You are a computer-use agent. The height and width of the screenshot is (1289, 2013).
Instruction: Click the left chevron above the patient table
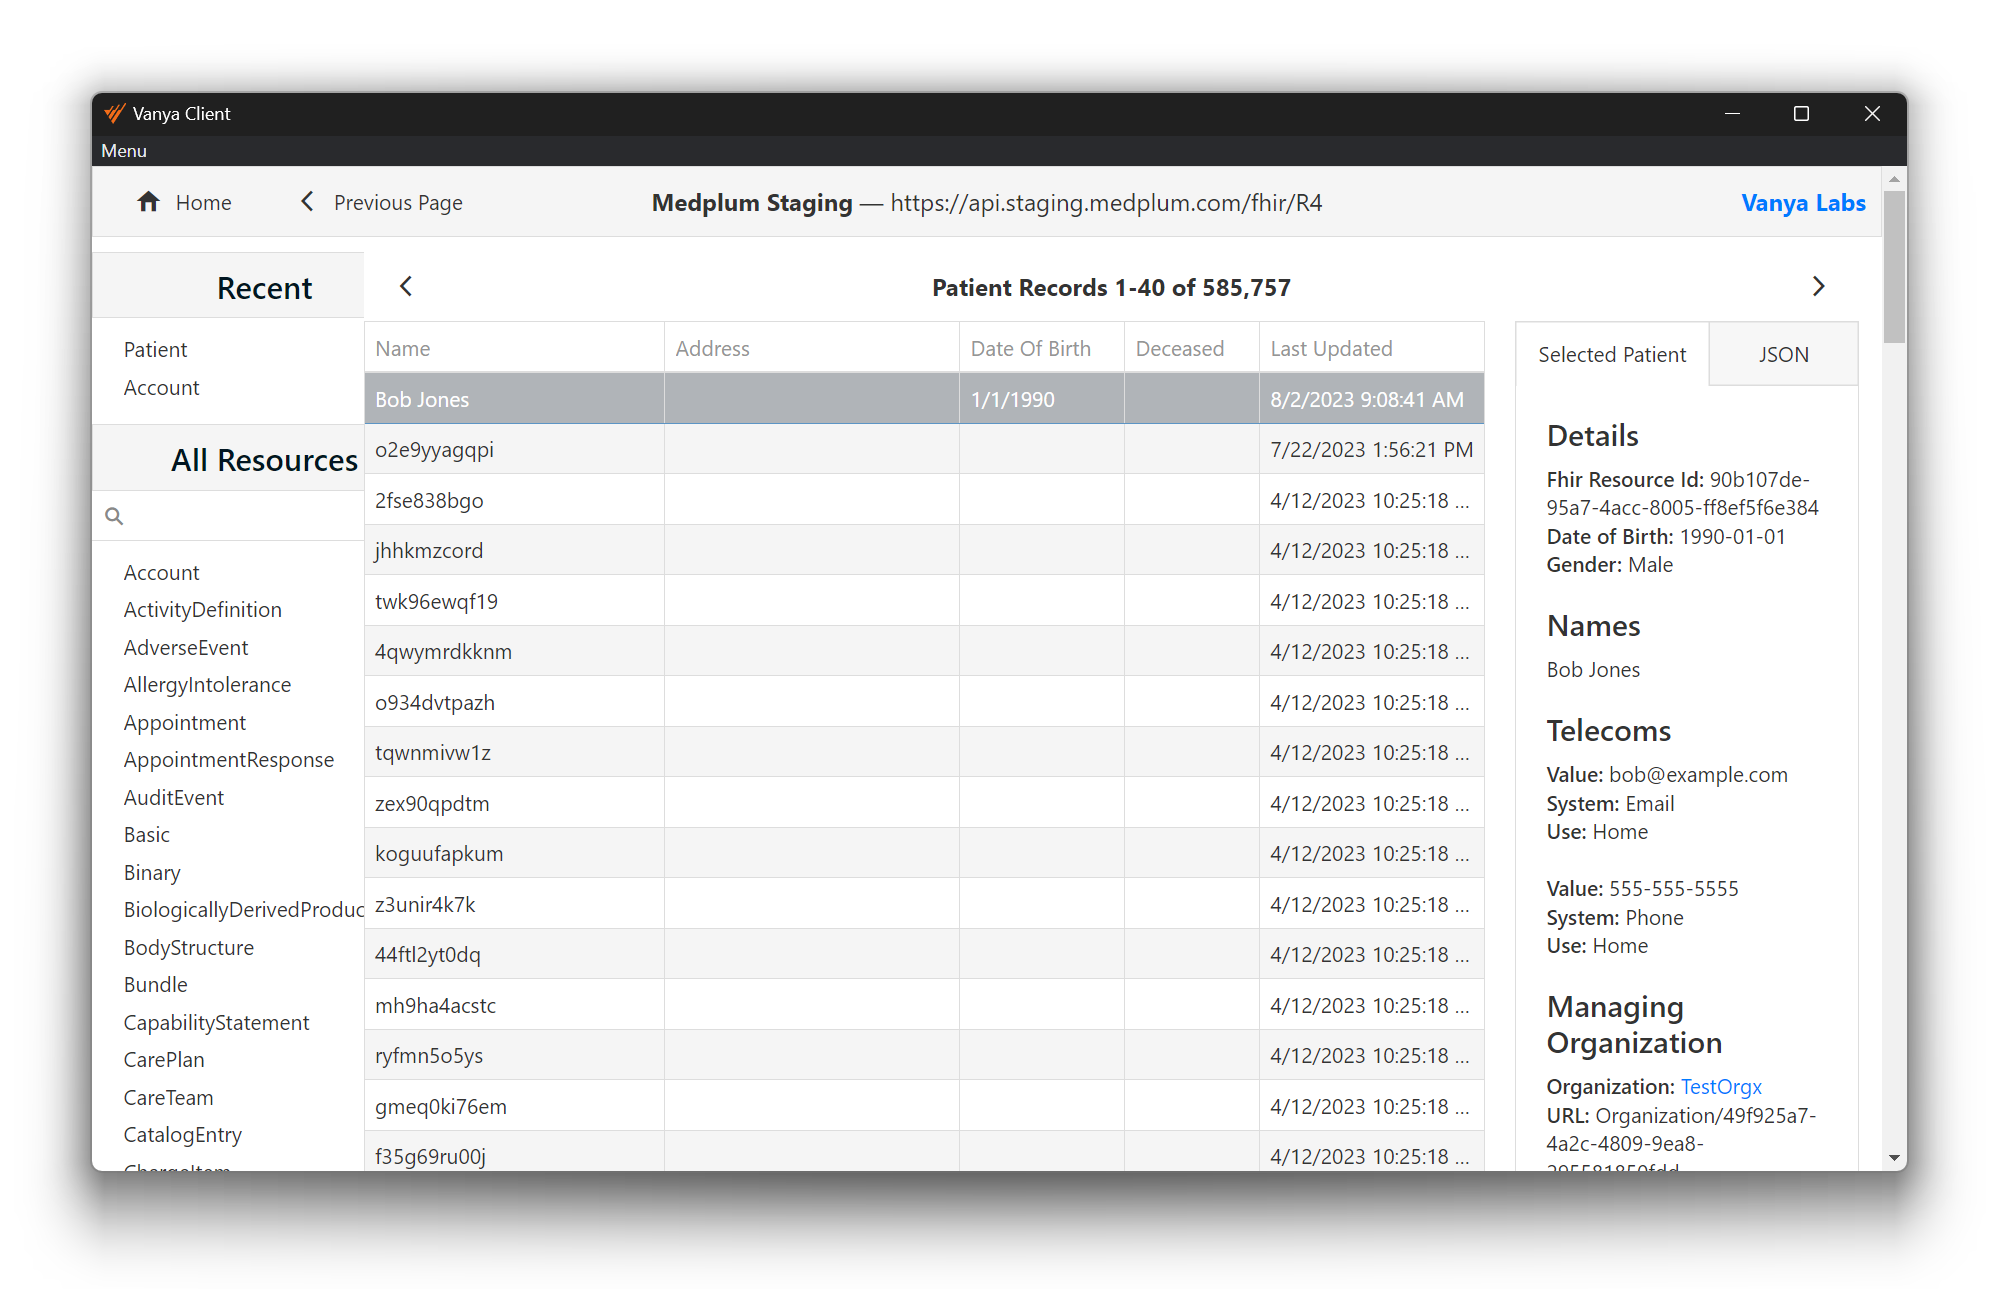(x=405, y=286)
